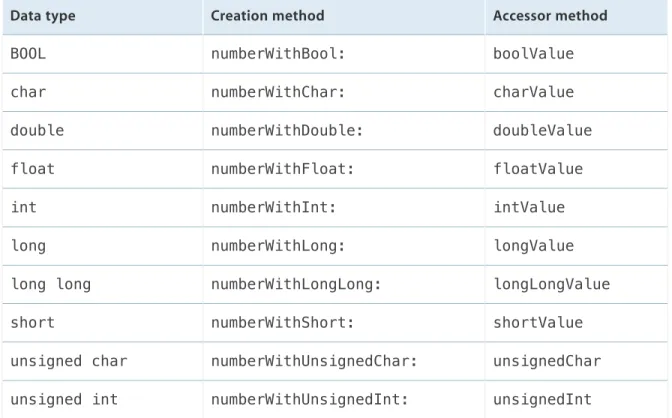This screenshot has height=418, width=672.
Task: Select the 'intValue' cell
Action: [x=576, y=207]
